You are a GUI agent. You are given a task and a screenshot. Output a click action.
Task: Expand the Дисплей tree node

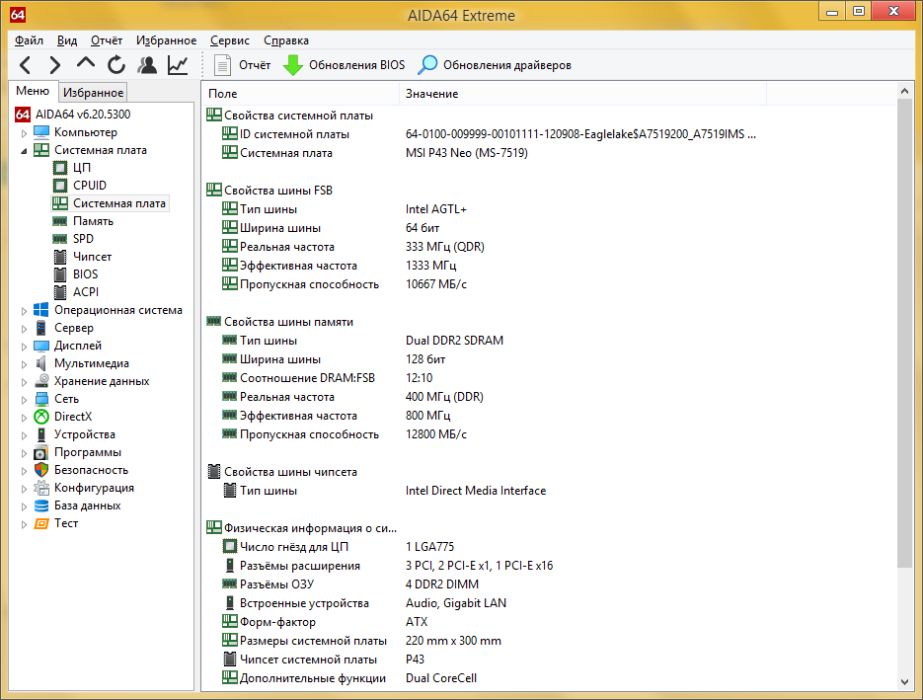click(24, 346)
